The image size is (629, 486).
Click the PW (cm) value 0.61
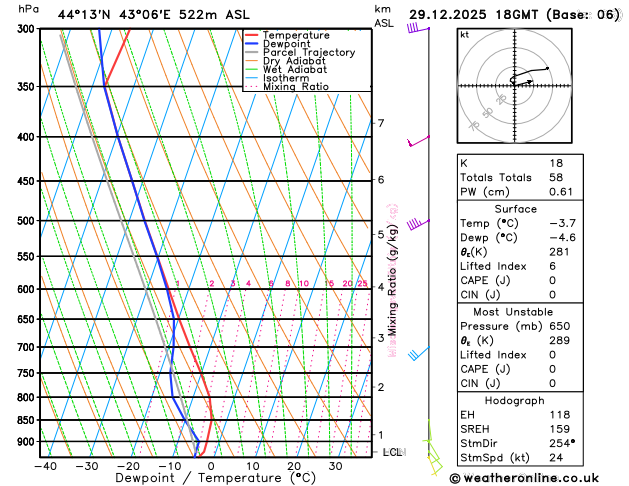click(561, 192)
